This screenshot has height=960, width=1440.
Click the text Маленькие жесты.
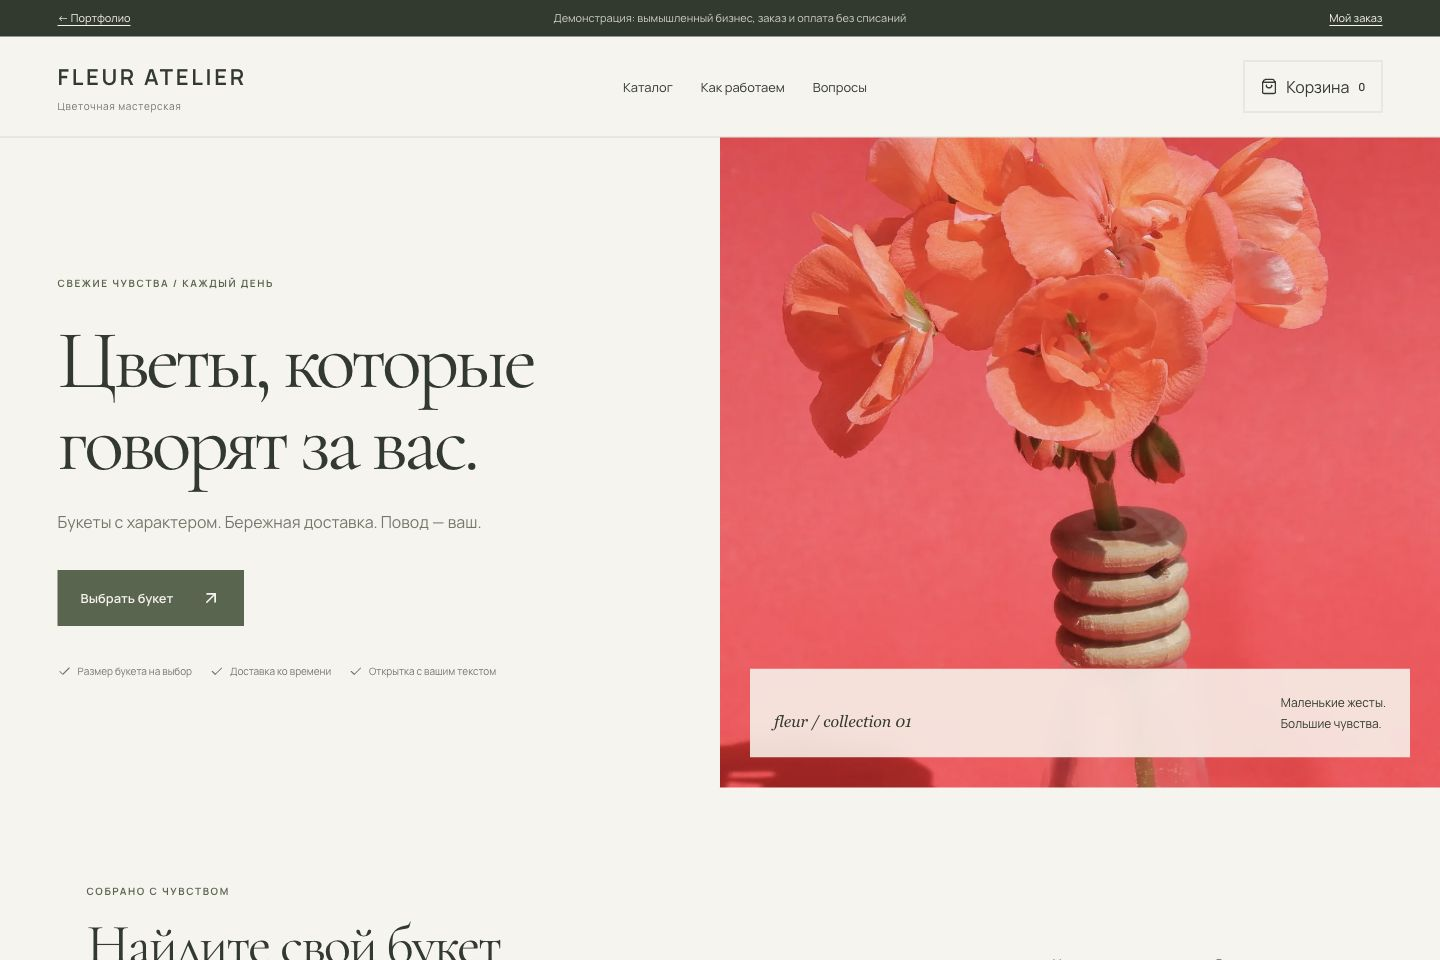point(1332,702)
